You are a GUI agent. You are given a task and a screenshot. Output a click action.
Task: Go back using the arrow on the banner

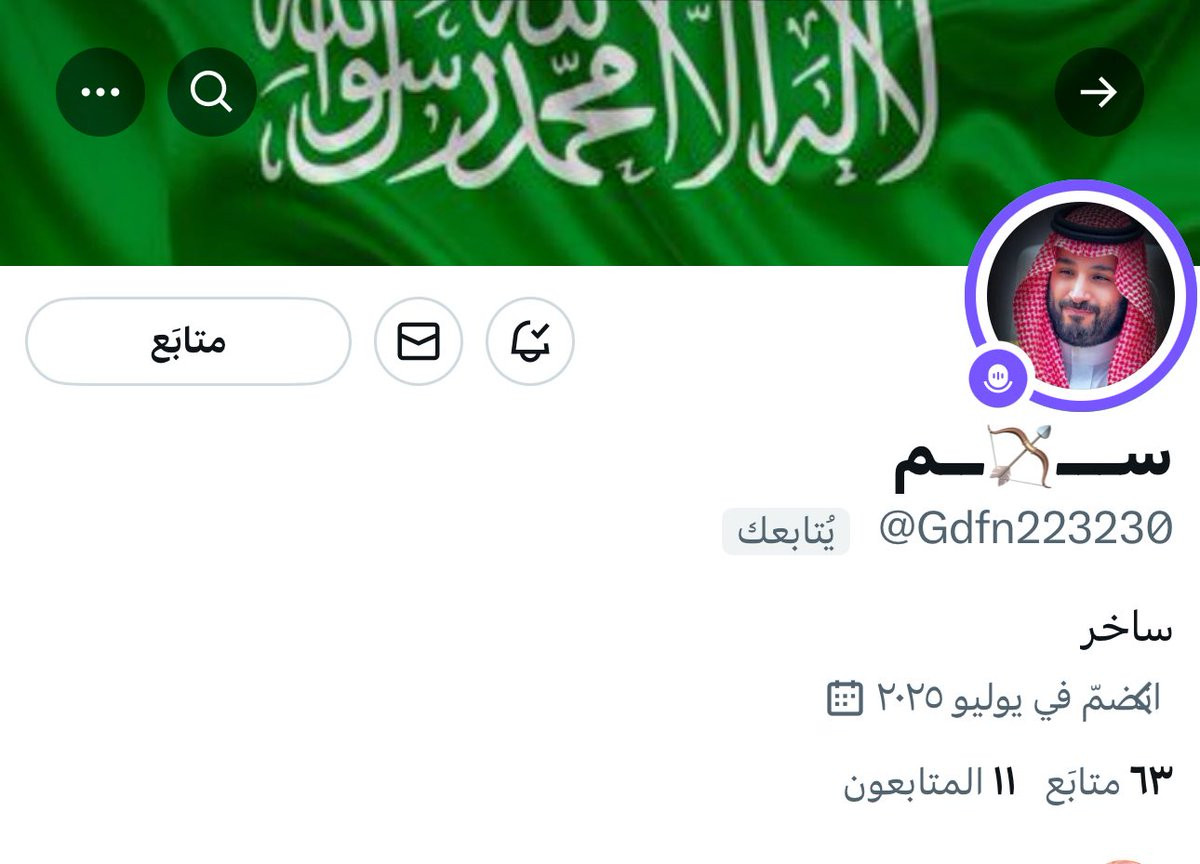[1099, 92]
